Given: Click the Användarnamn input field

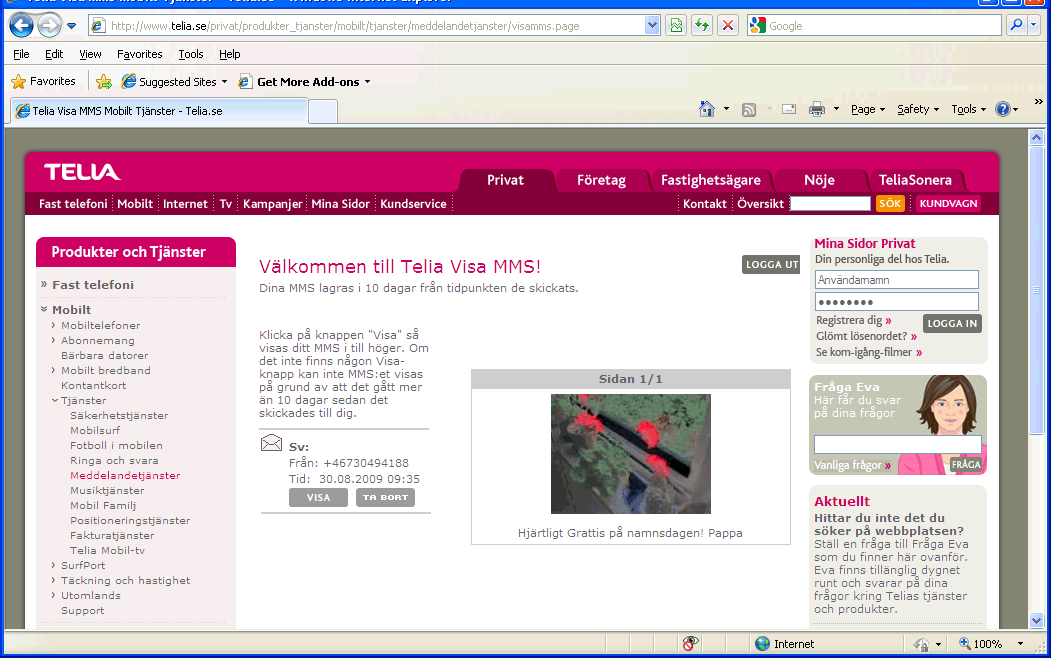Looking at the screenshot, I should click(x=897, y=280).
